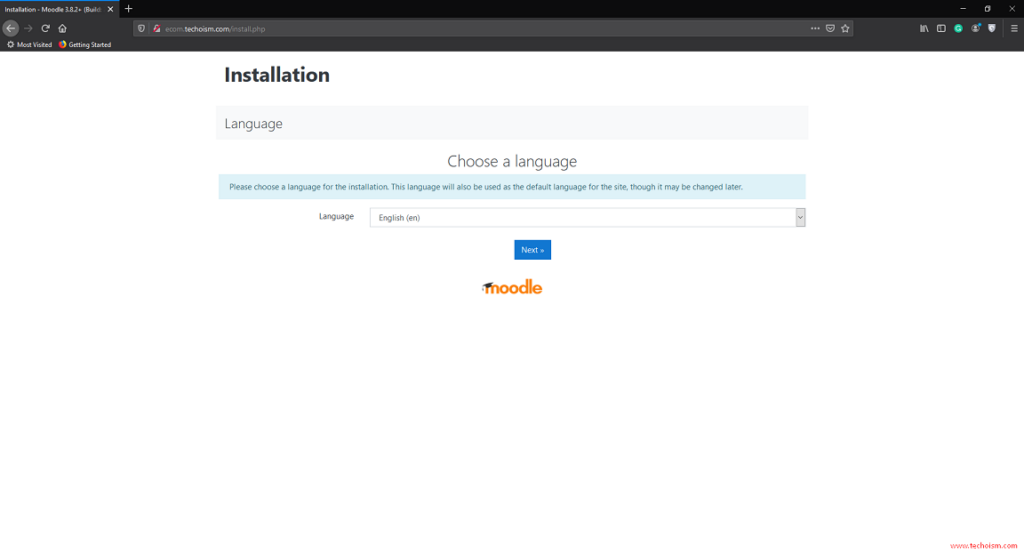Expand the Language dropdown list

click(587, 218)
